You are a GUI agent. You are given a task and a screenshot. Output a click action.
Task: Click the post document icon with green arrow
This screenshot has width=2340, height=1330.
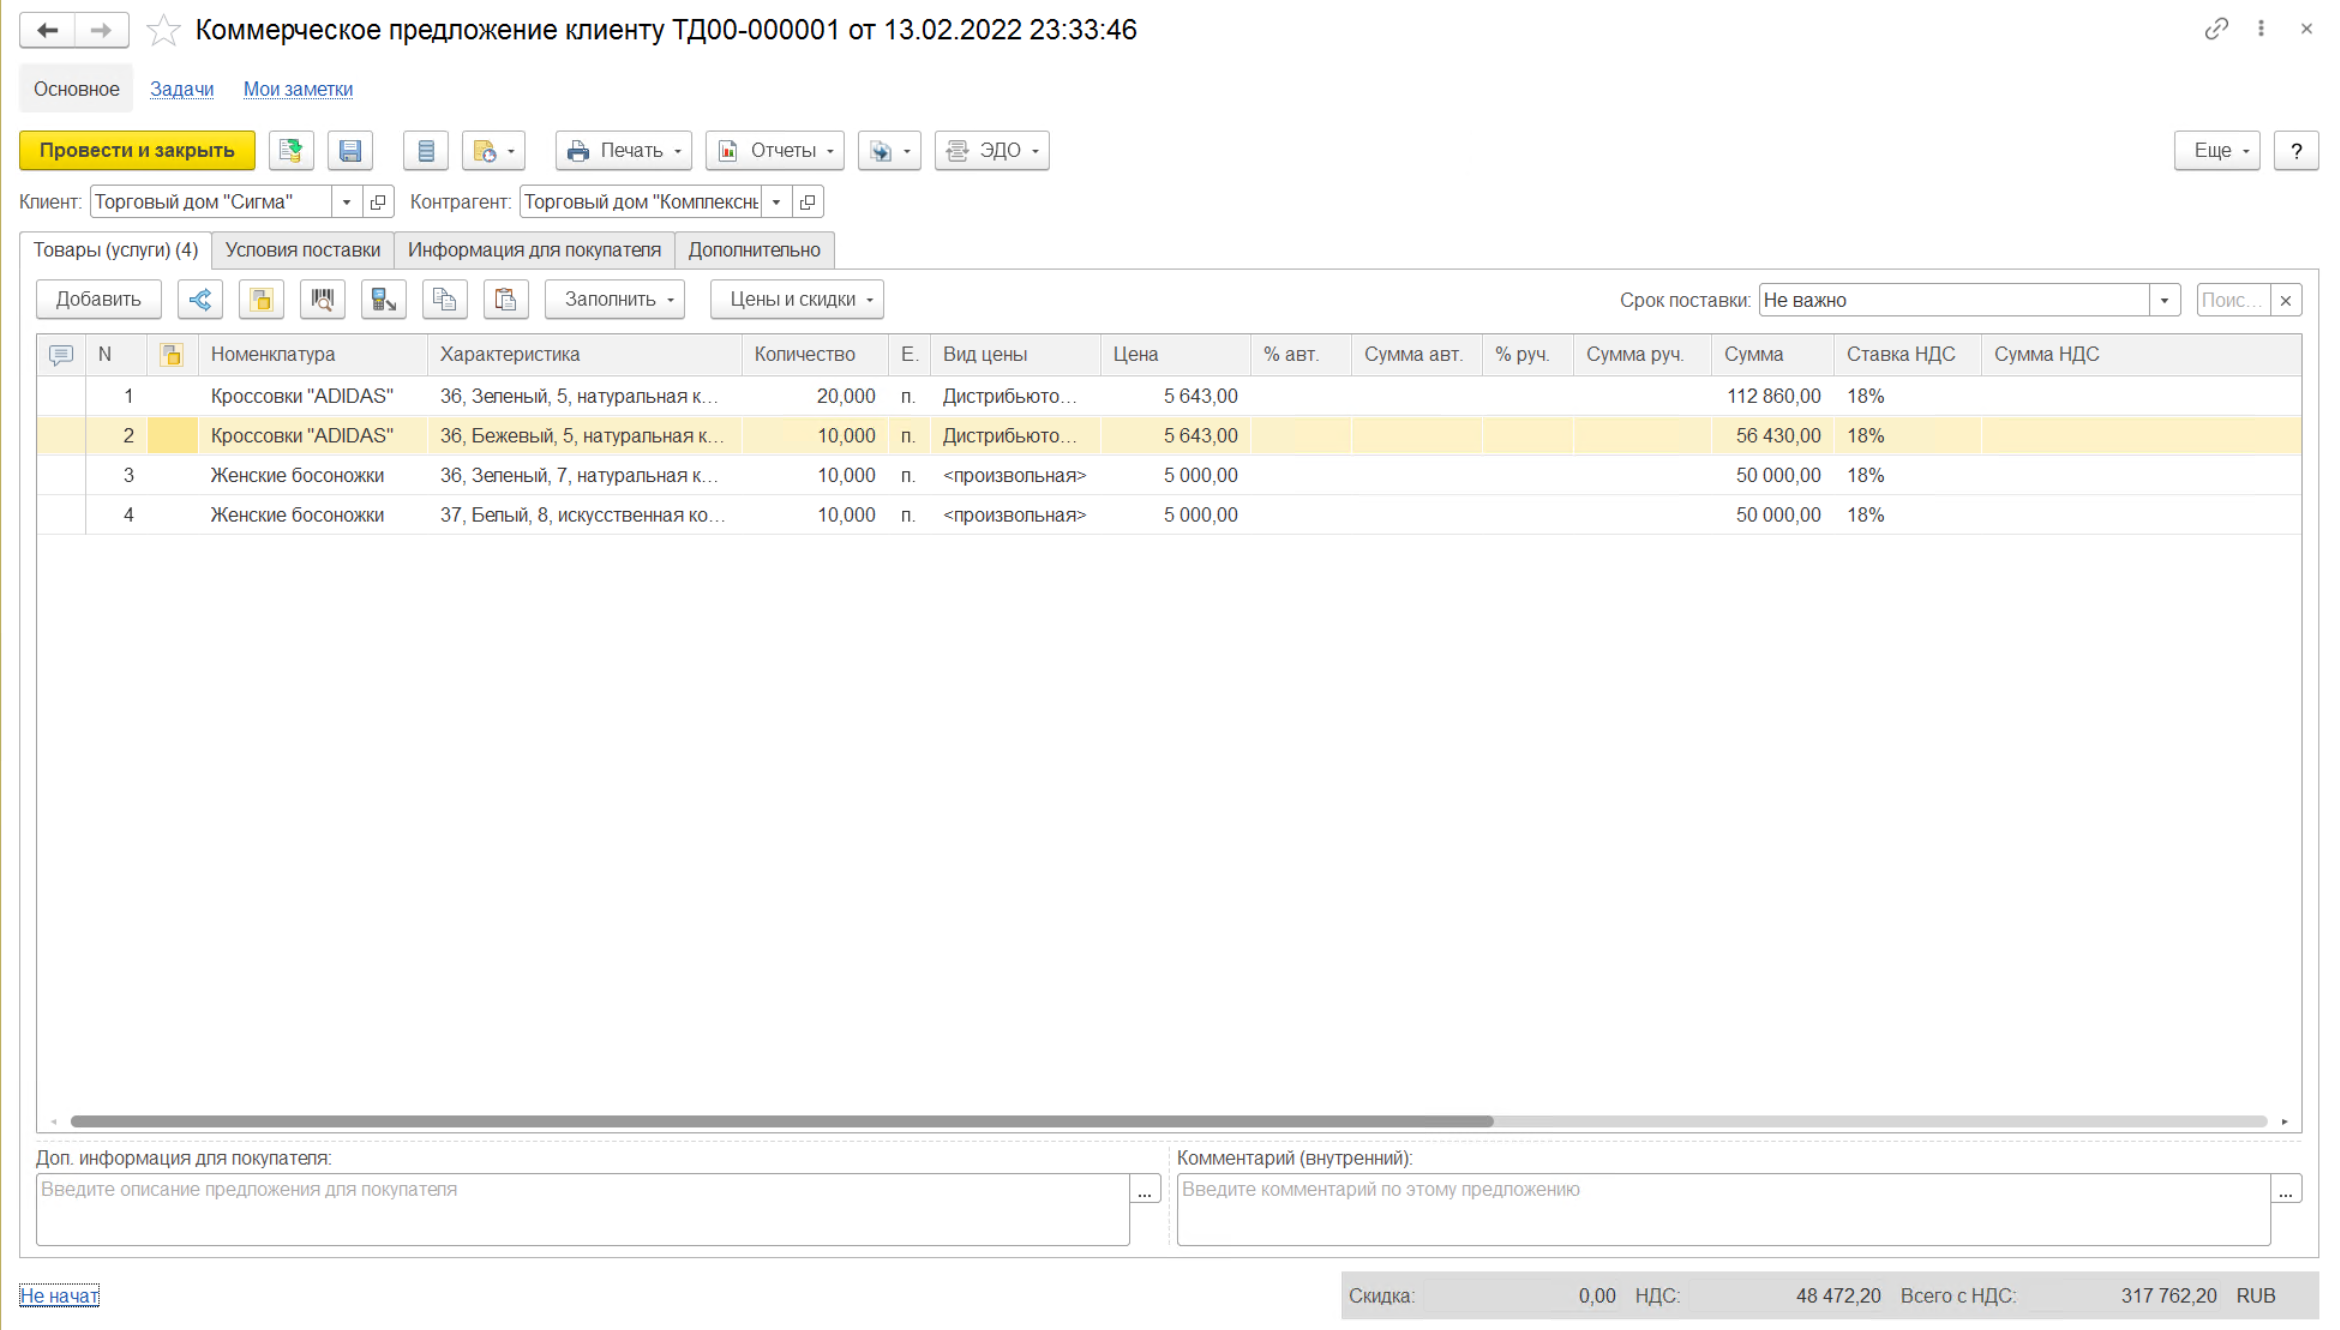coord(291,151)
